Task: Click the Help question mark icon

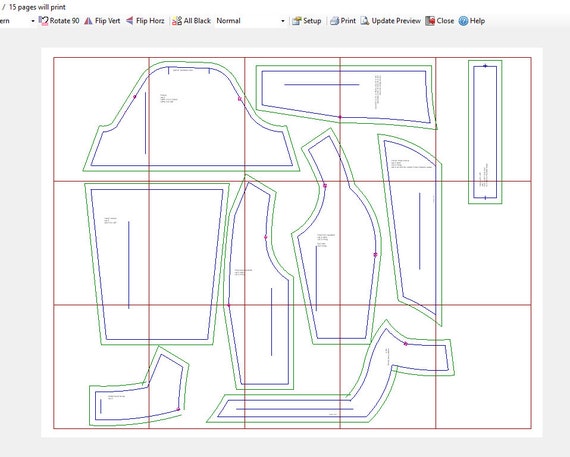Action: coord(463,21)
